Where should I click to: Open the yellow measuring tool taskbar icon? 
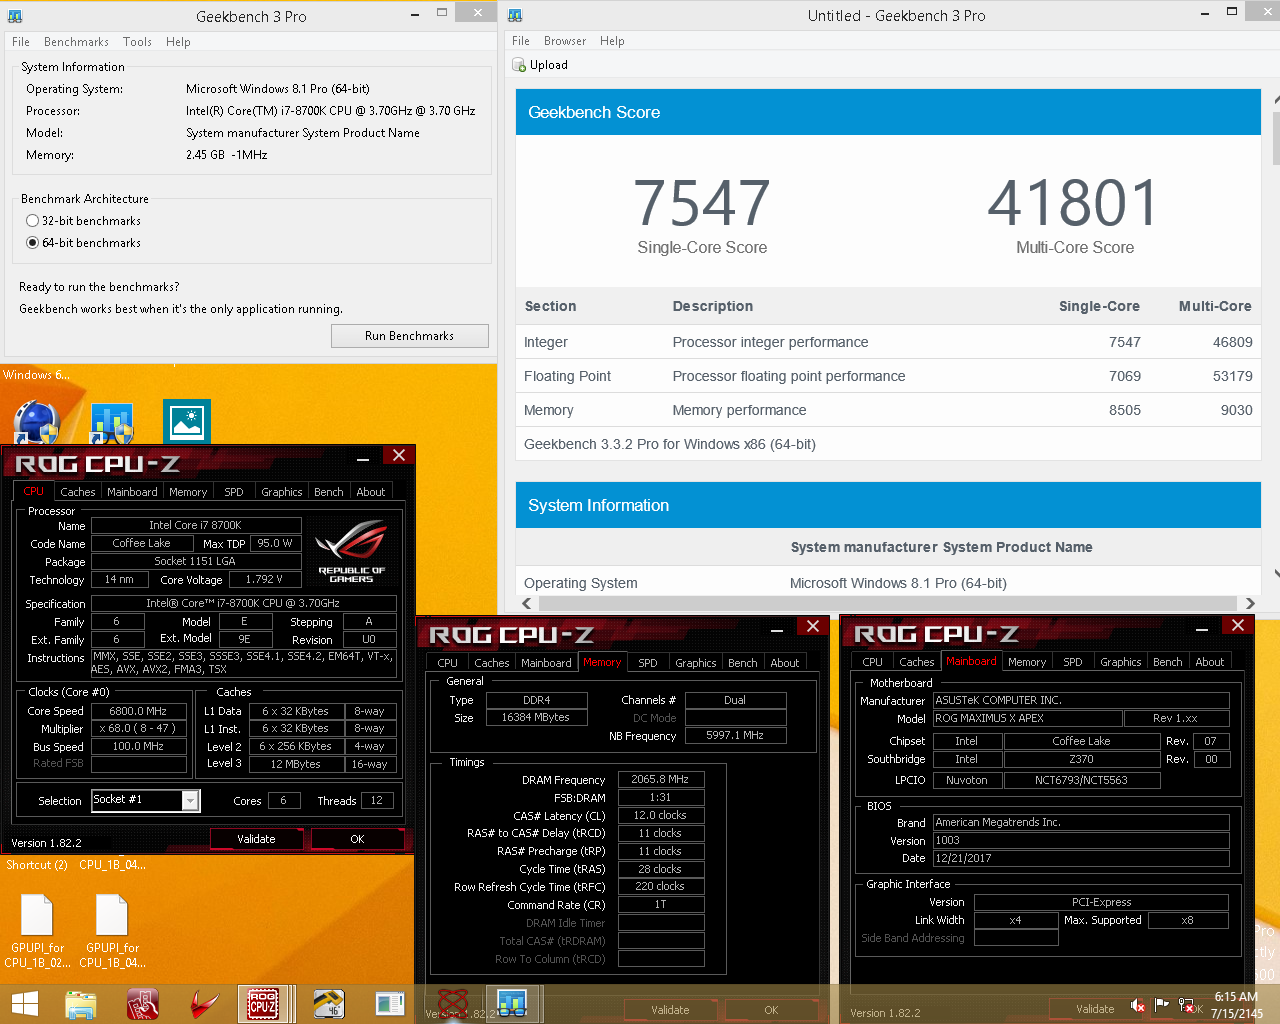[x=328, y=1004]
